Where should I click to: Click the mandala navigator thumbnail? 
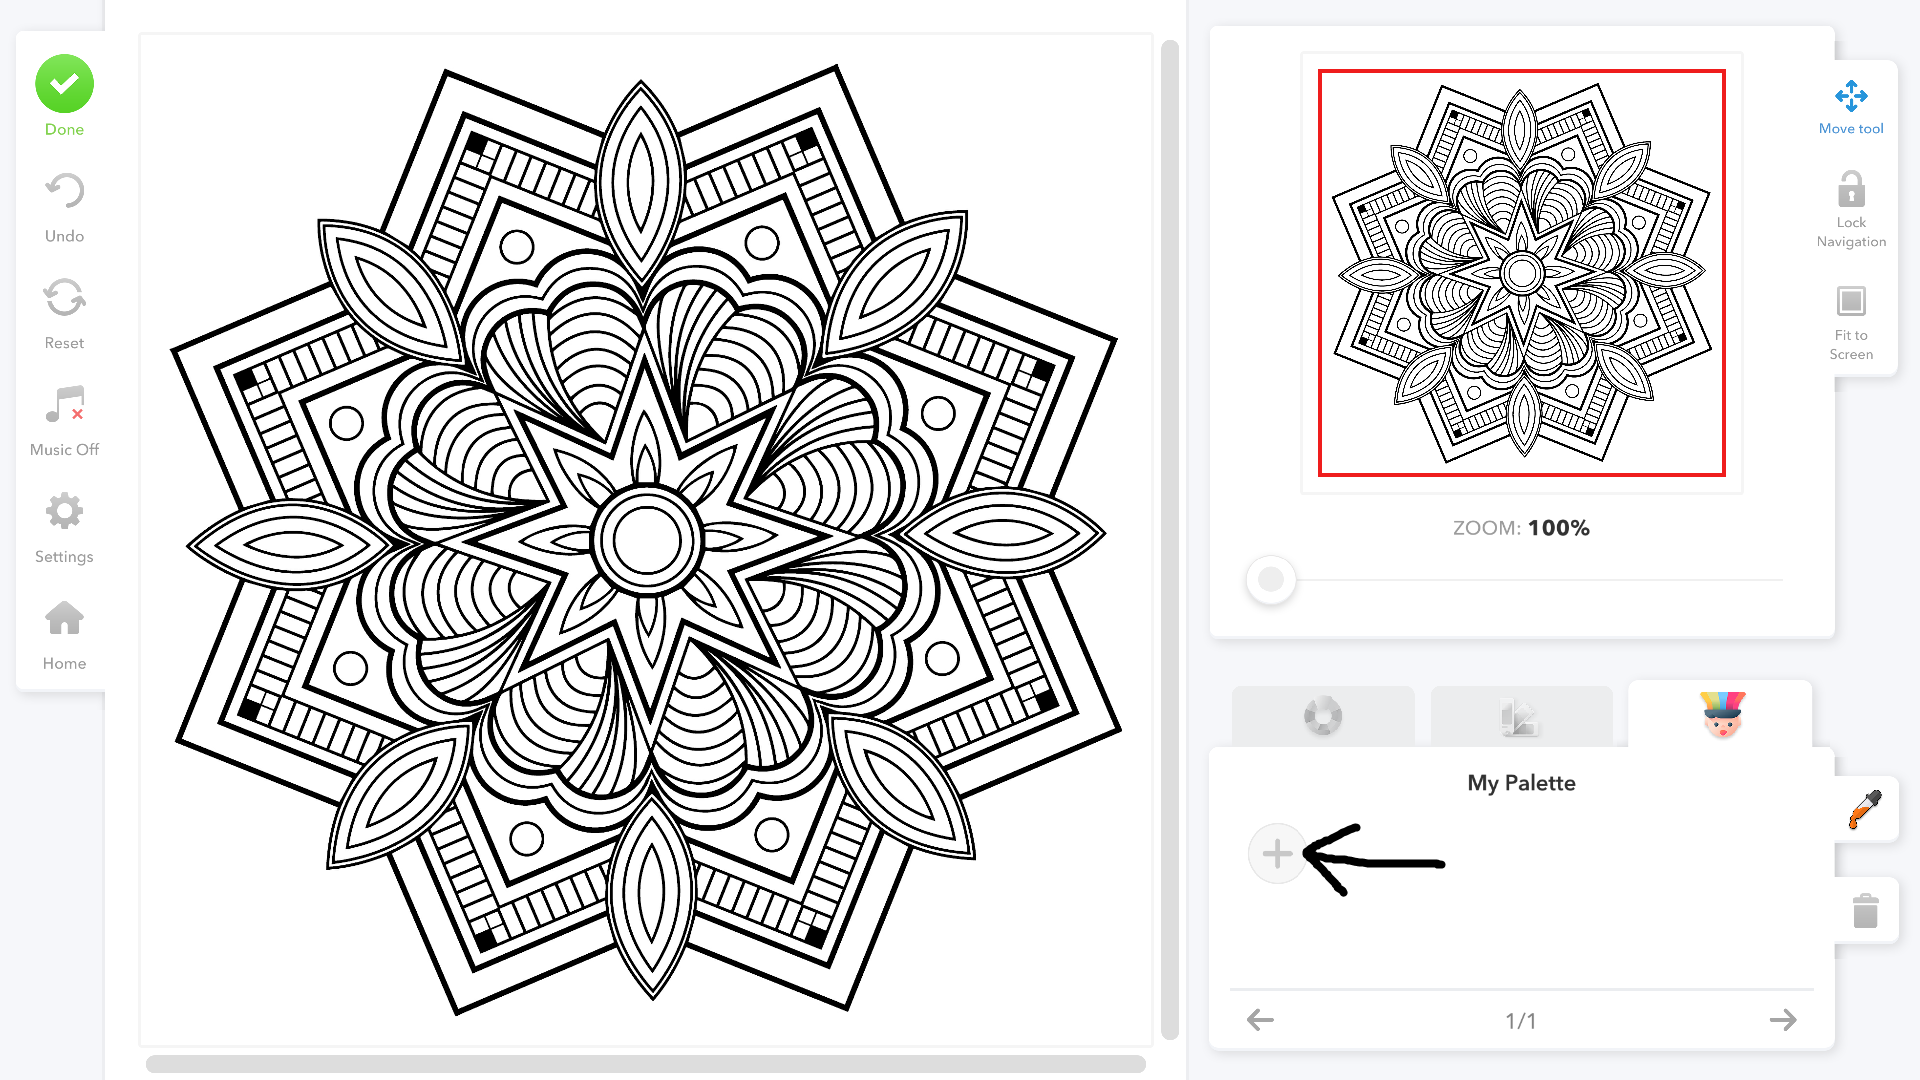1522,273
